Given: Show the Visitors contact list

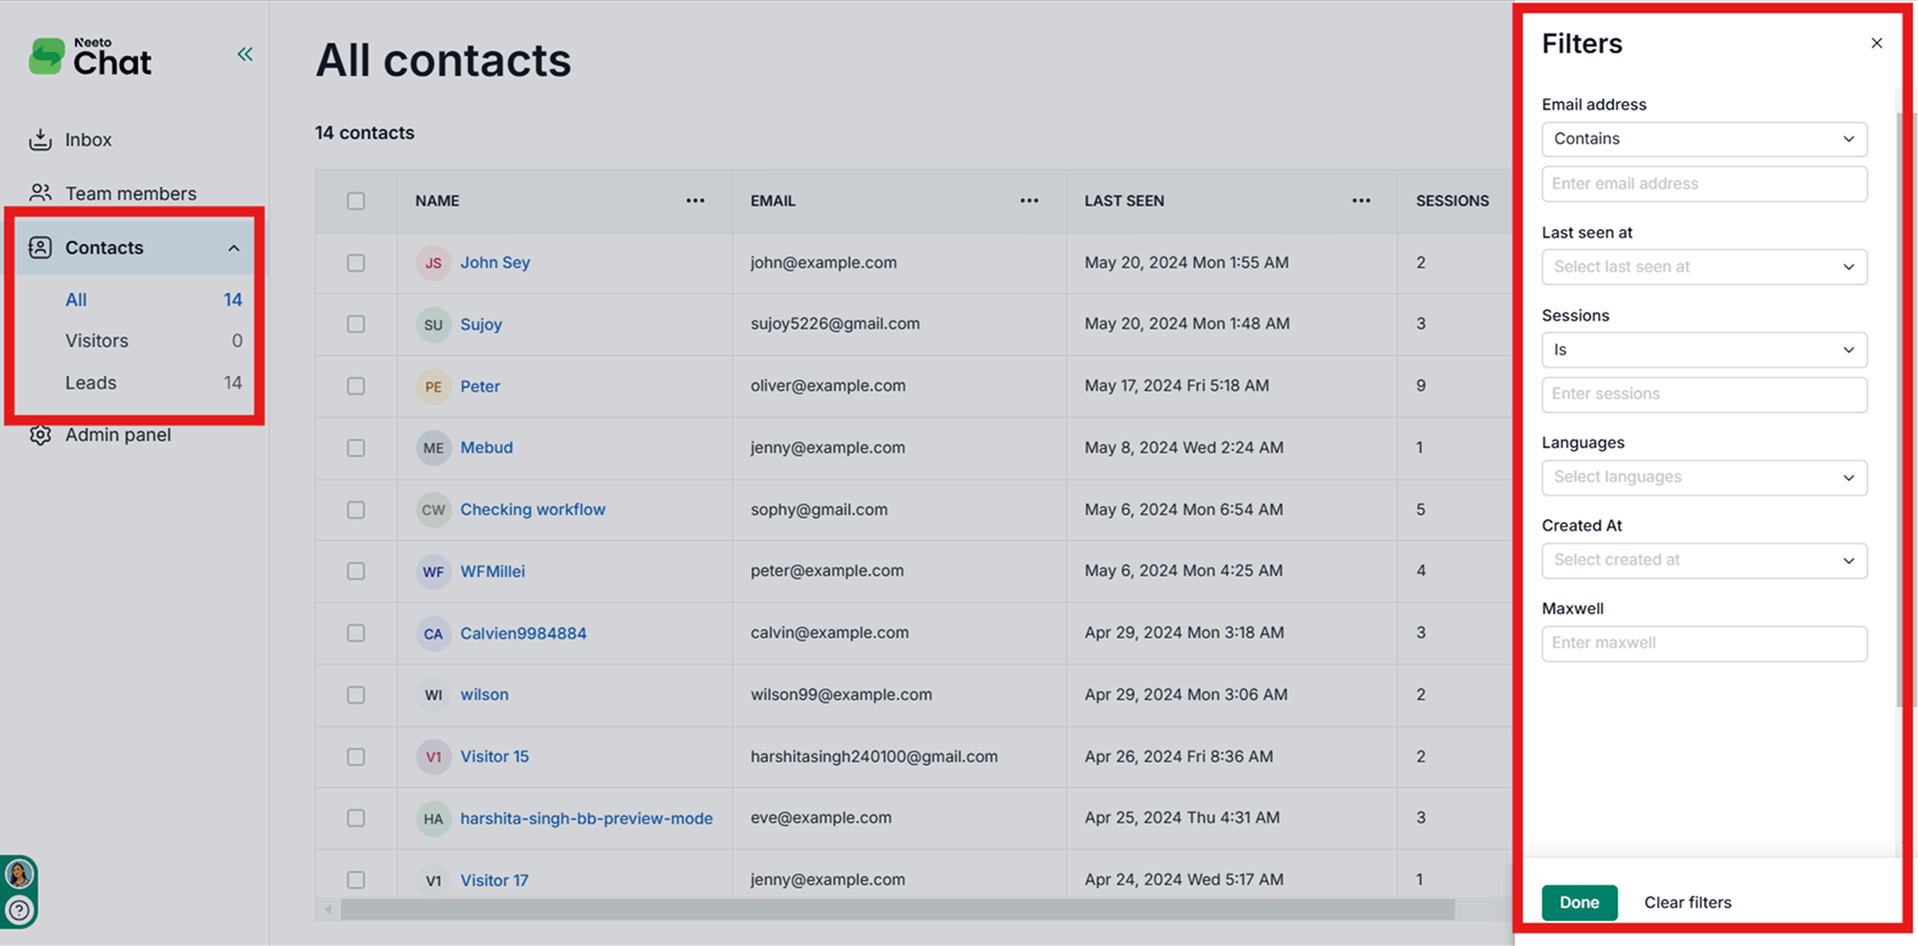Looking at the screenshot, I should [x=97, y=341].
